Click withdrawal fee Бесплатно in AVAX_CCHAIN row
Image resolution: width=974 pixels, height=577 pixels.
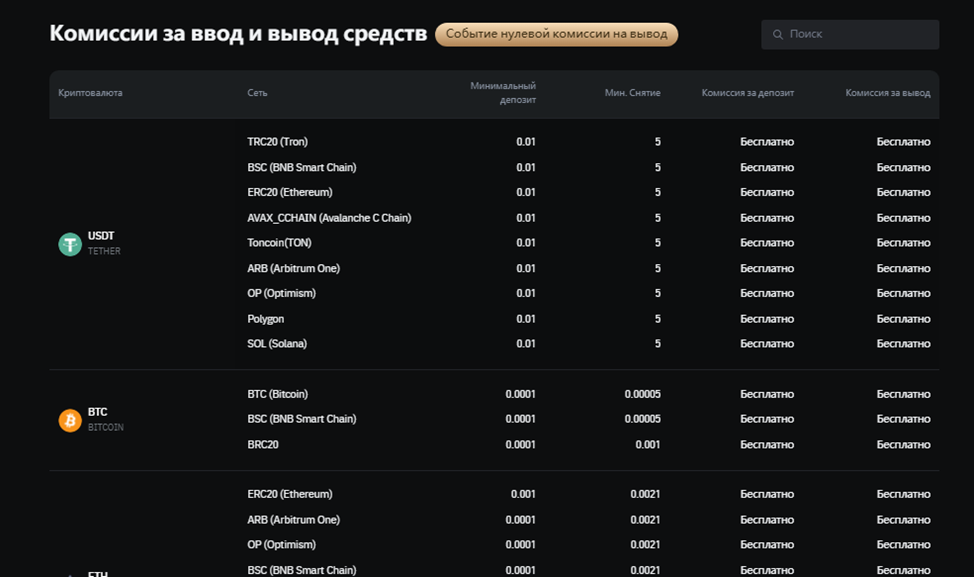[x=904, y=218]
